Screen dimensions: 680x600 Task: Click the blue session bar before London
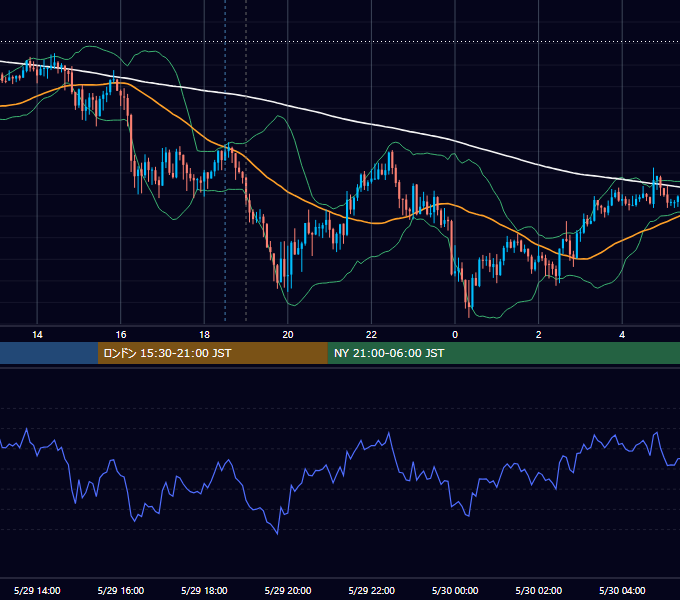[49, 353]
